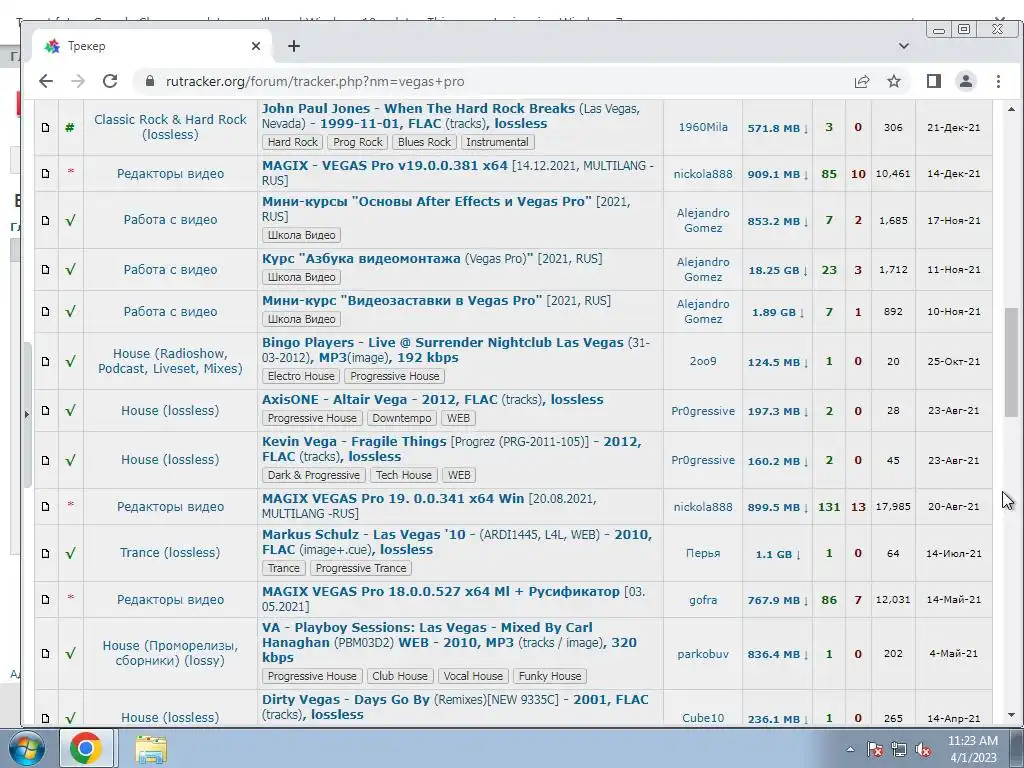The image size is (1024, 768).
Task: Close the Трекер tab
Action: (x=256, y=46)
